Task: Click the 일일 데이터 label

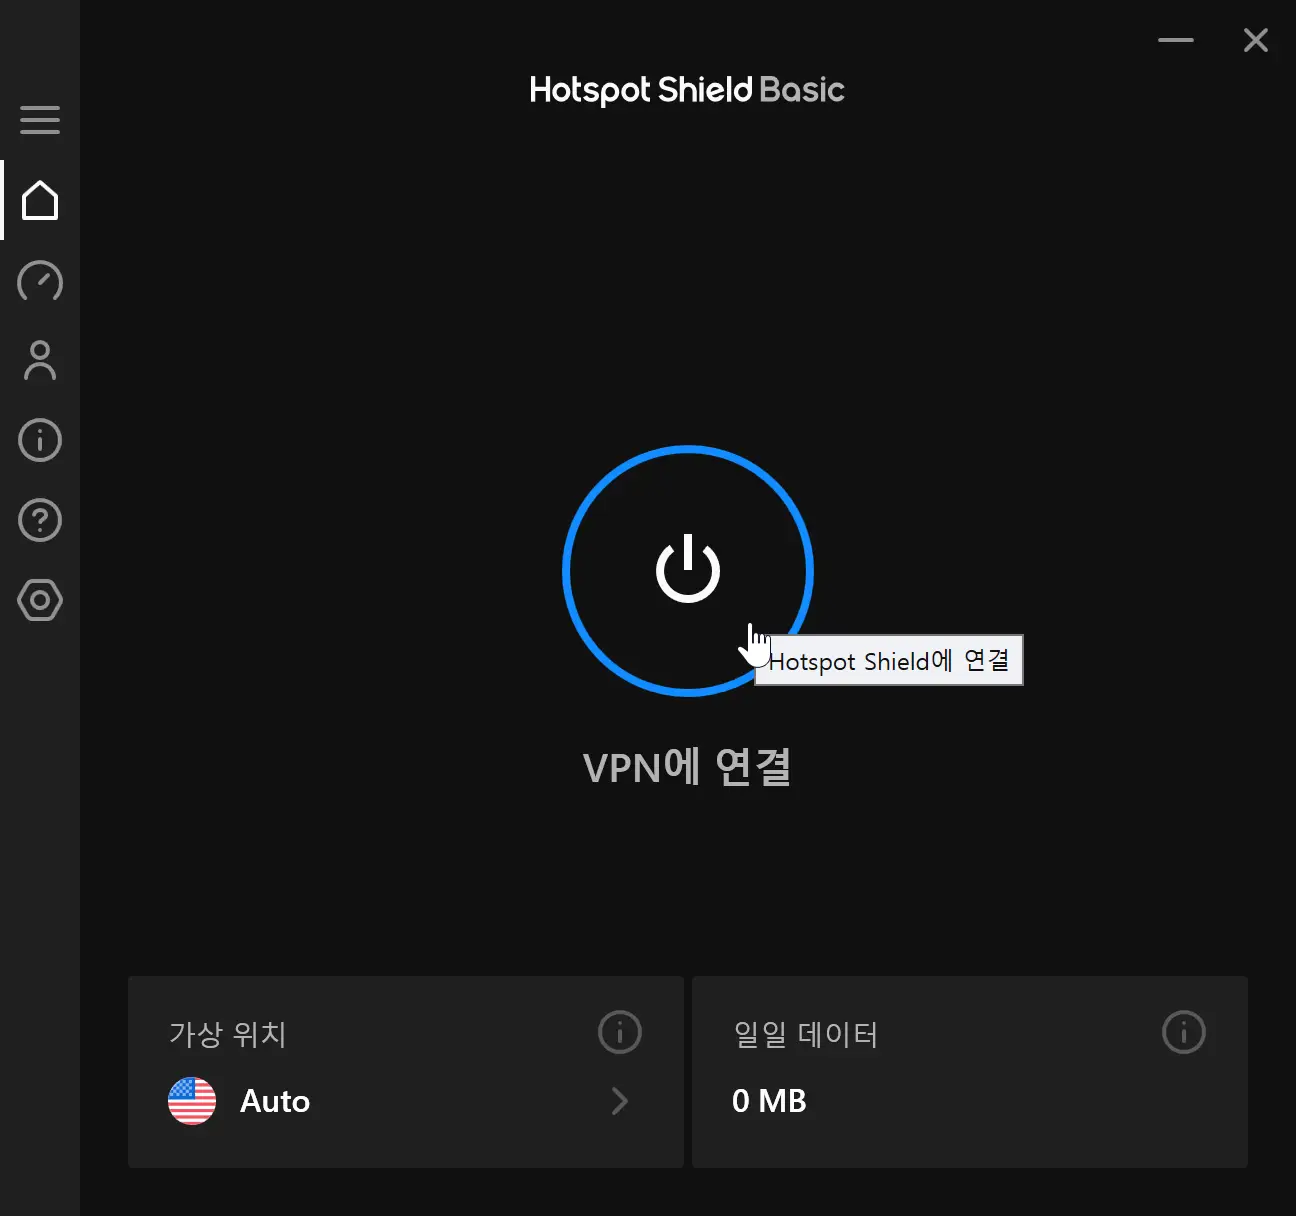Action: (x=806, y=1034)
